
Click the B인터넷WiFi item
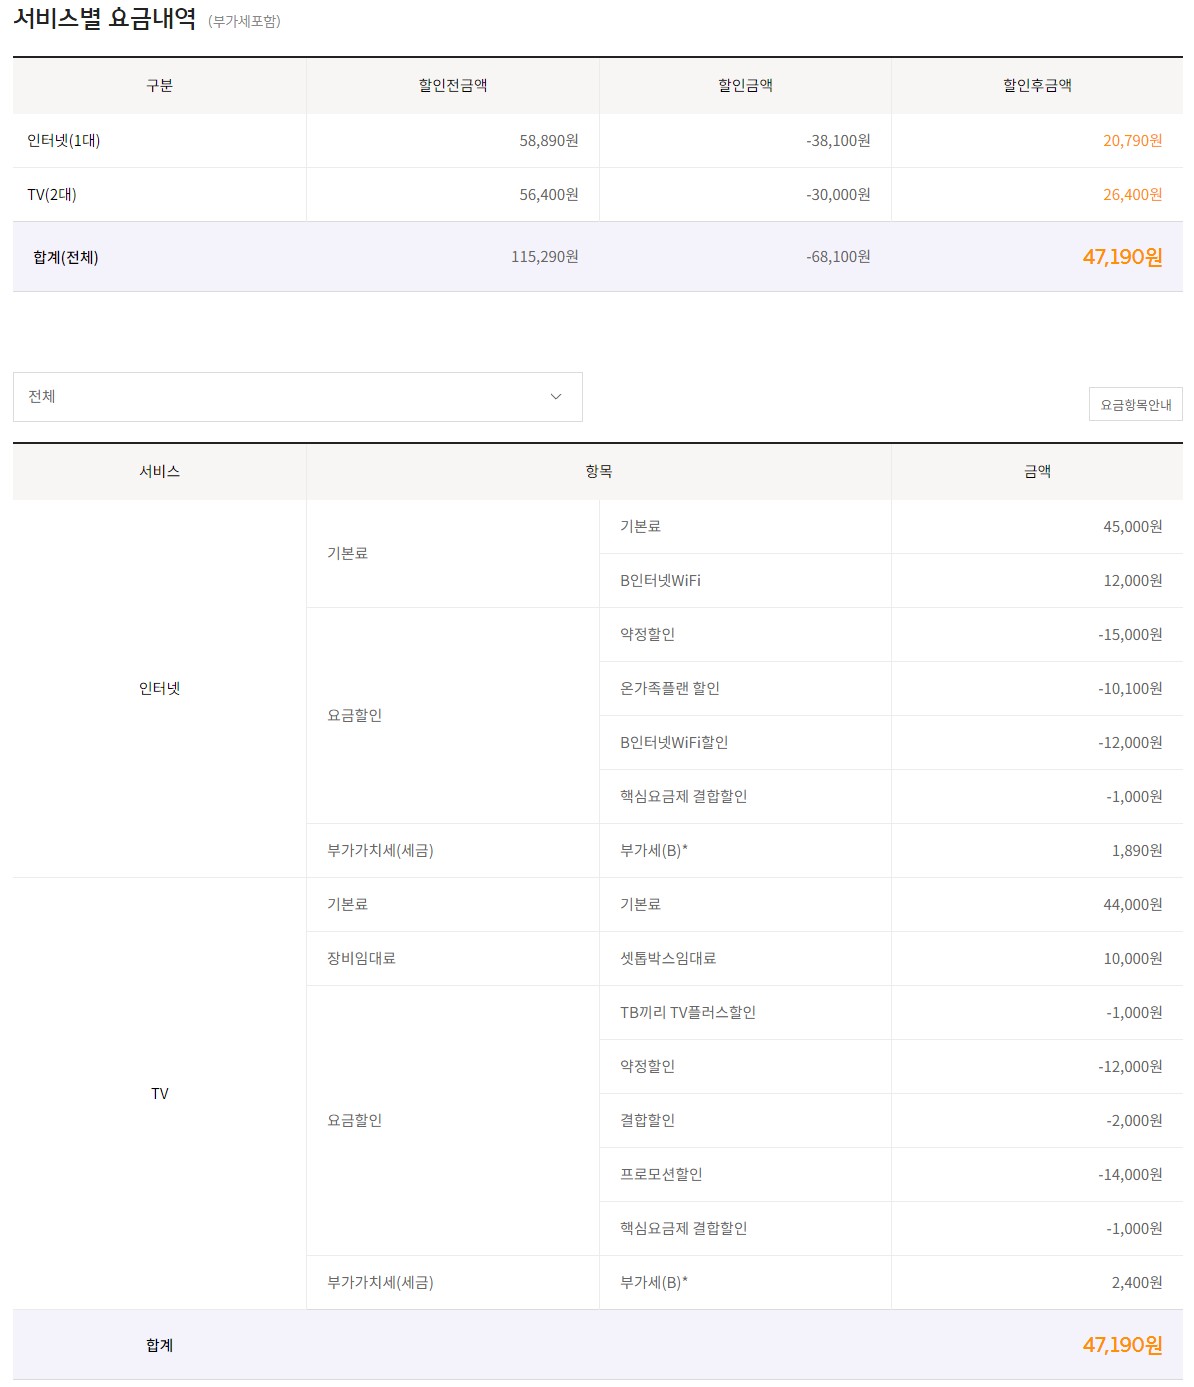pos(660,581)
